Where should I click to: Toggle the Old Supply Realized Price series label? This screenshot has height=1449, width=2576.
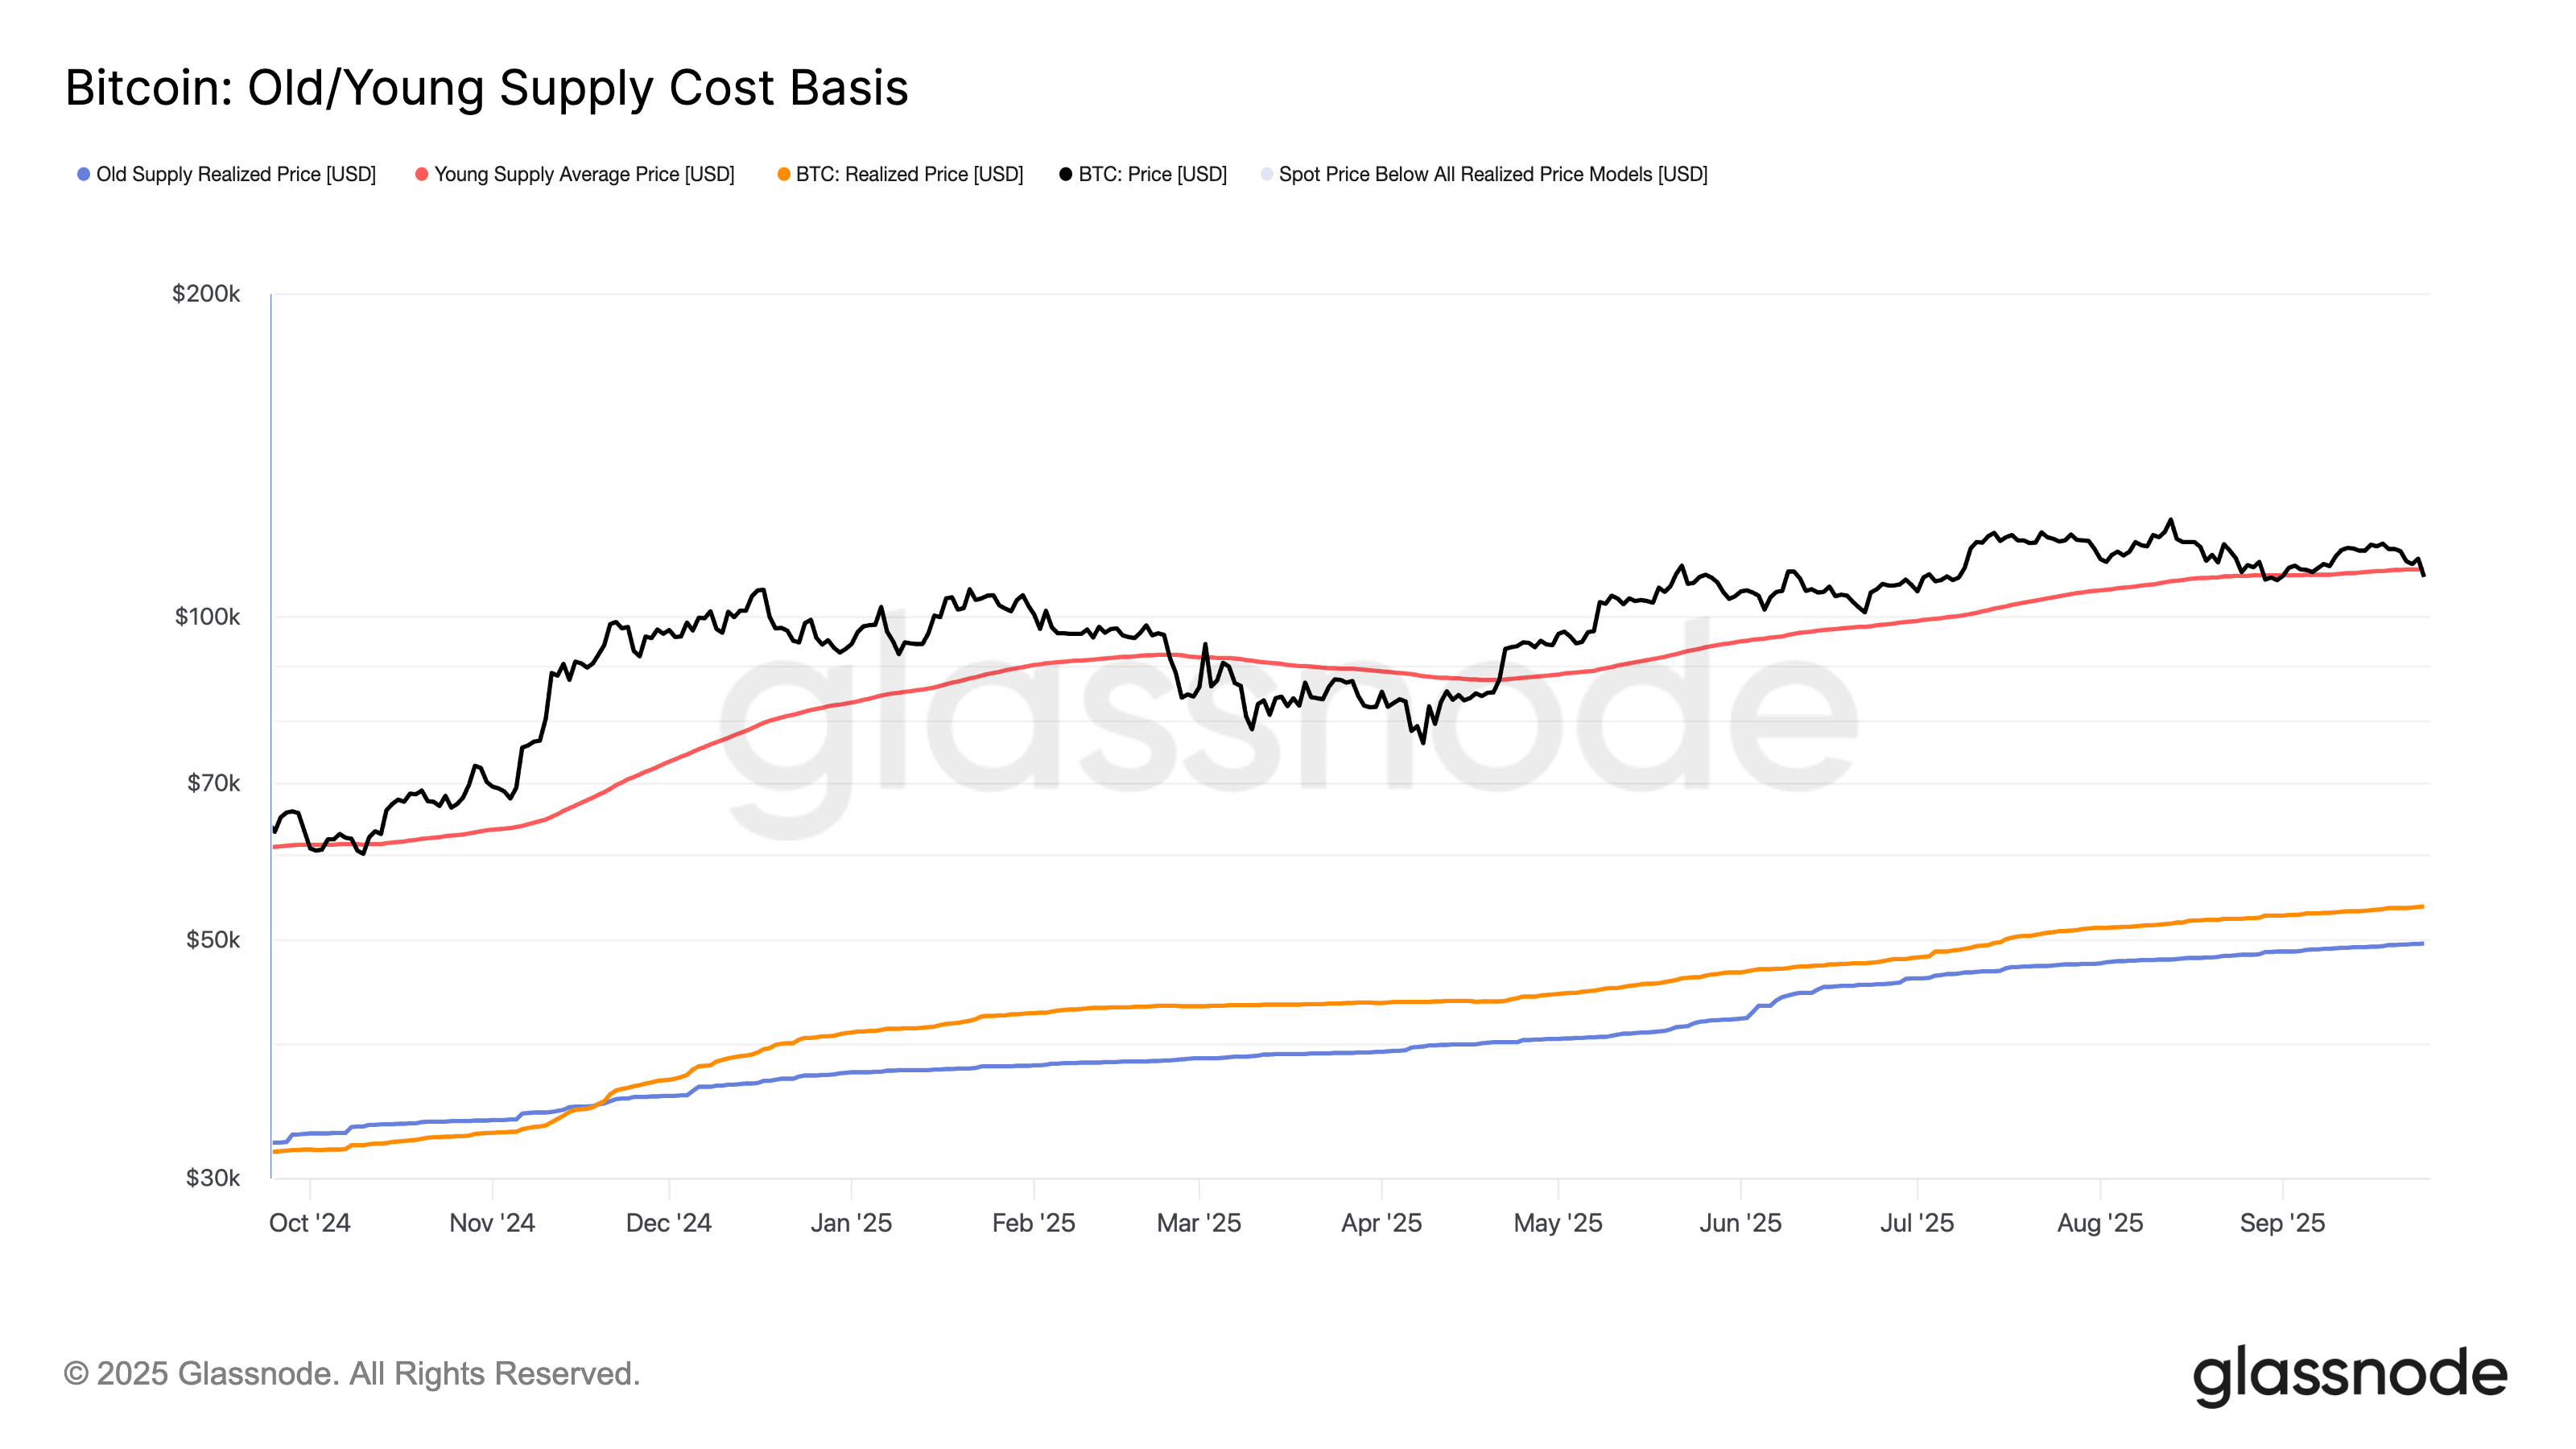(236, 174)
